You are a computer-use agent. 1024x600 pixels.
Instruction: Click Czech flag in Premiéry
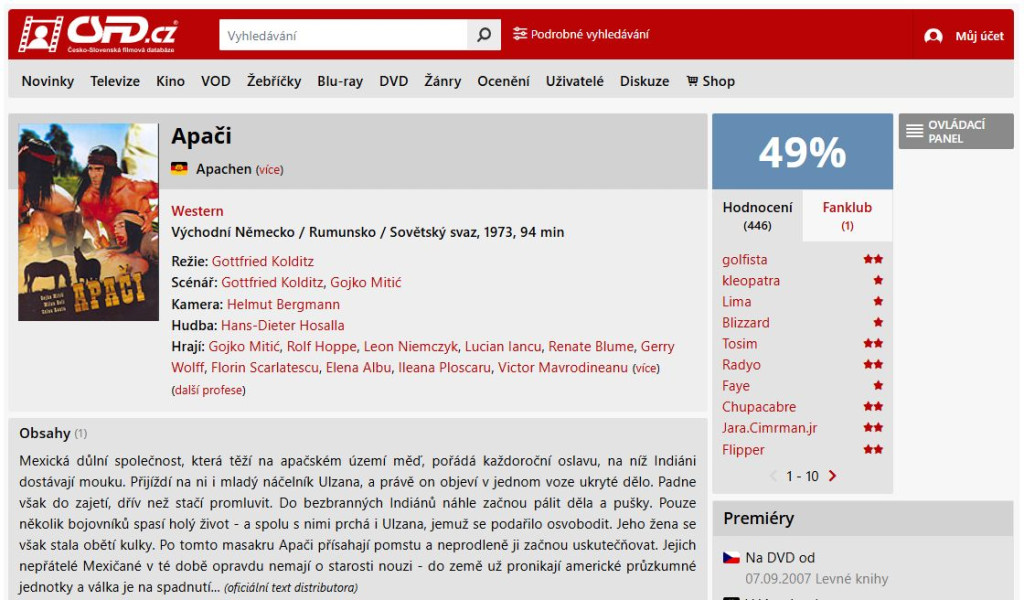tap(731, 558)
